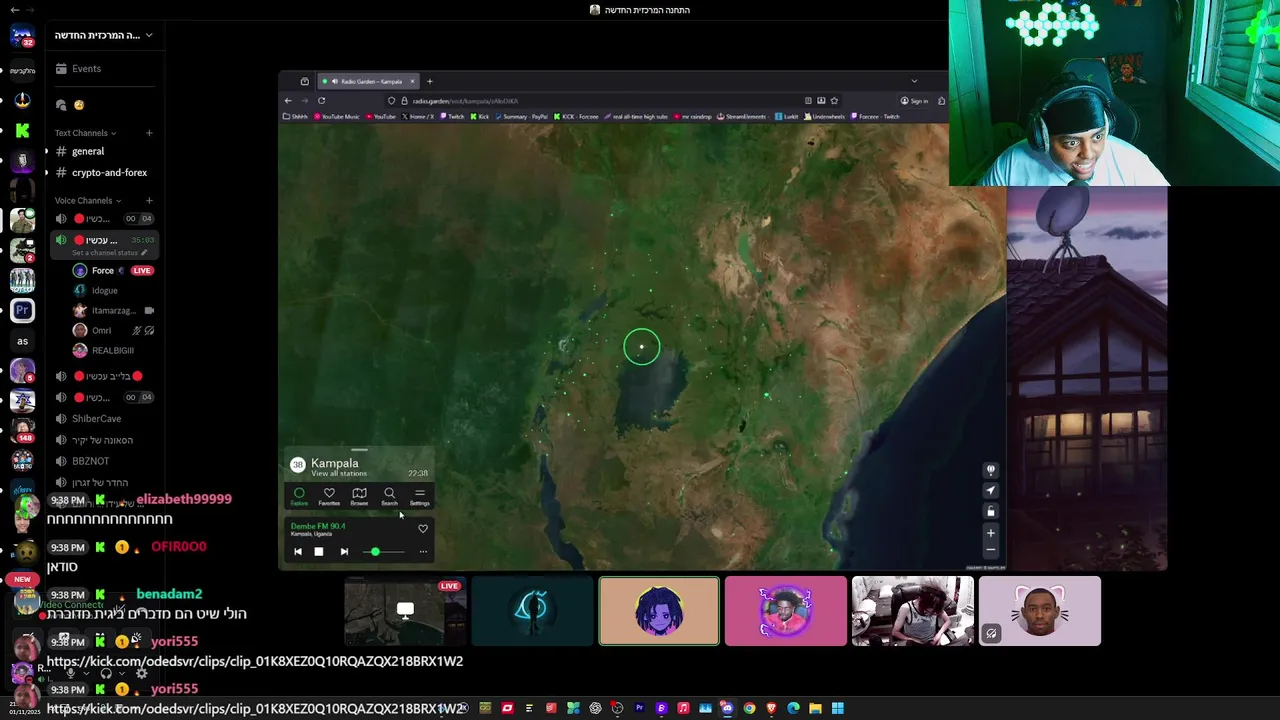Viewport: 1280px width, 720px height.
Task: Open the station's more options menu
Action: click(423, 552)
